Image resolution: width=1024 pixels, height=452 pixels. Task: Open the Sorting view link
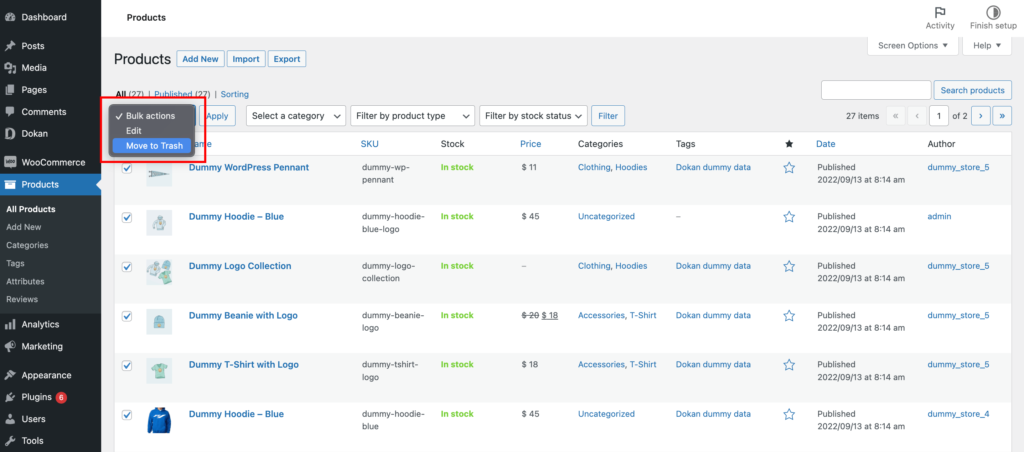coord(234,95)
